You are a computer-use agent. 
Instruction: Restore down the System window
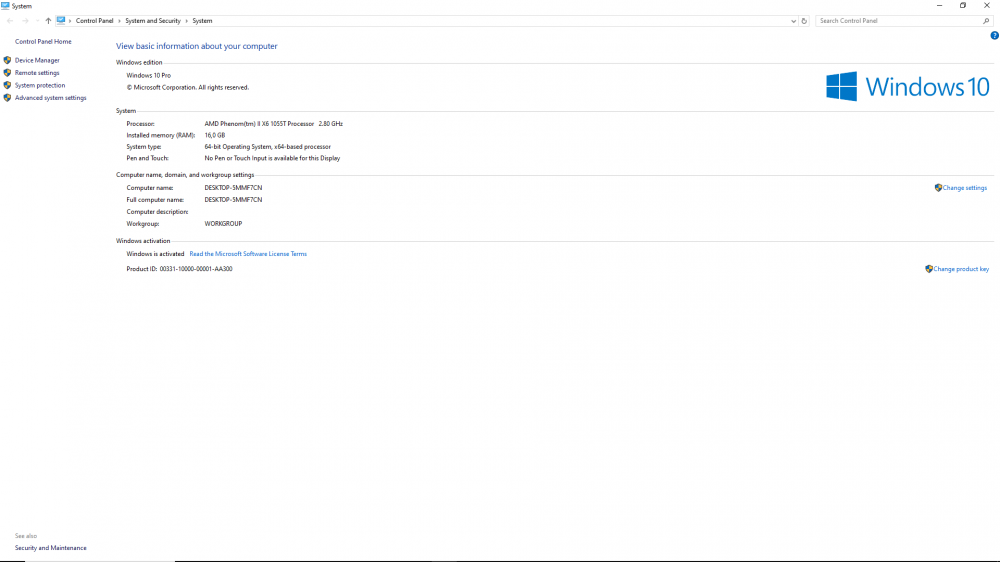(963, 6)
